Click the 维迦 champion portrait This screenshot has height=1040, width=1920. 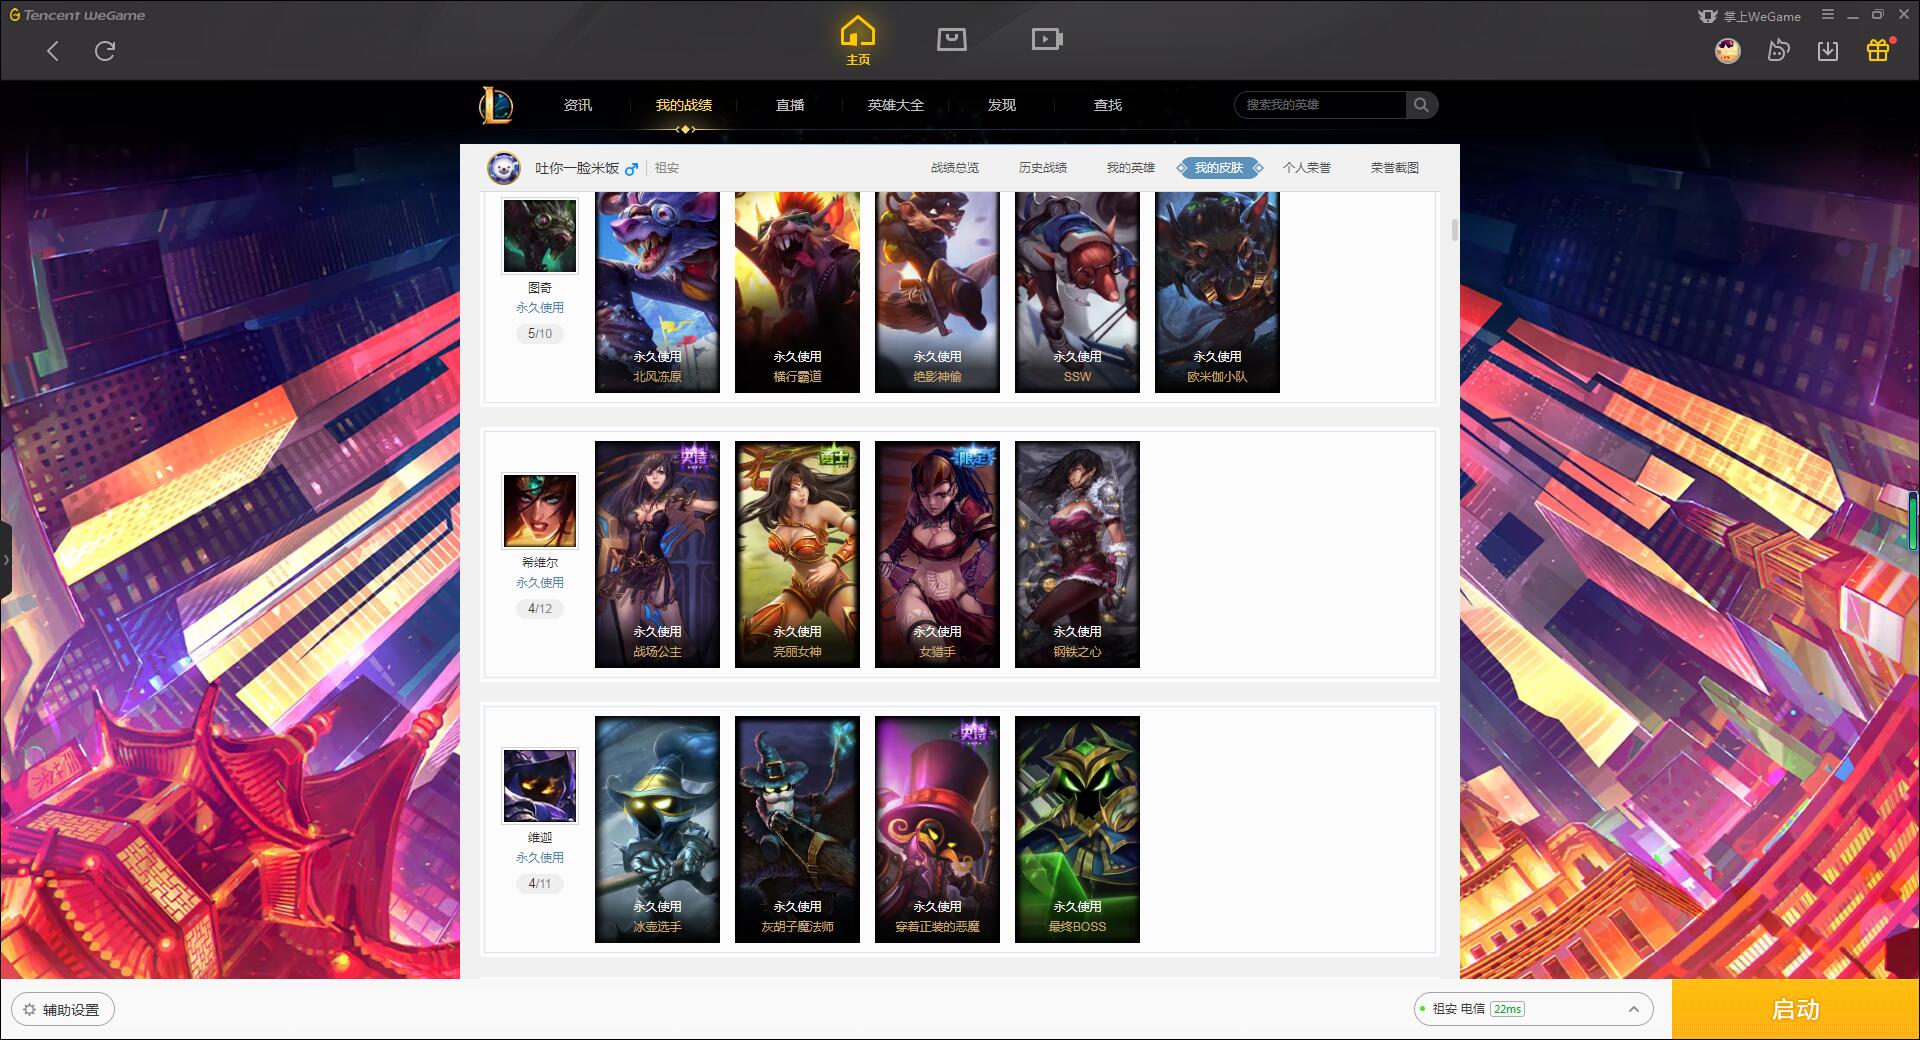point(540,786)
